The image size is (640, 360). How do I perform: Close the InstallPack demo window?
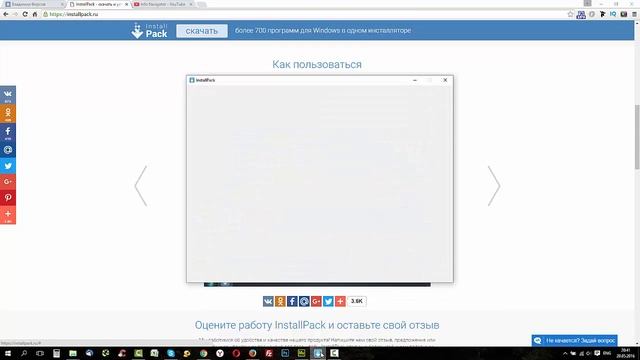[445, 80]
